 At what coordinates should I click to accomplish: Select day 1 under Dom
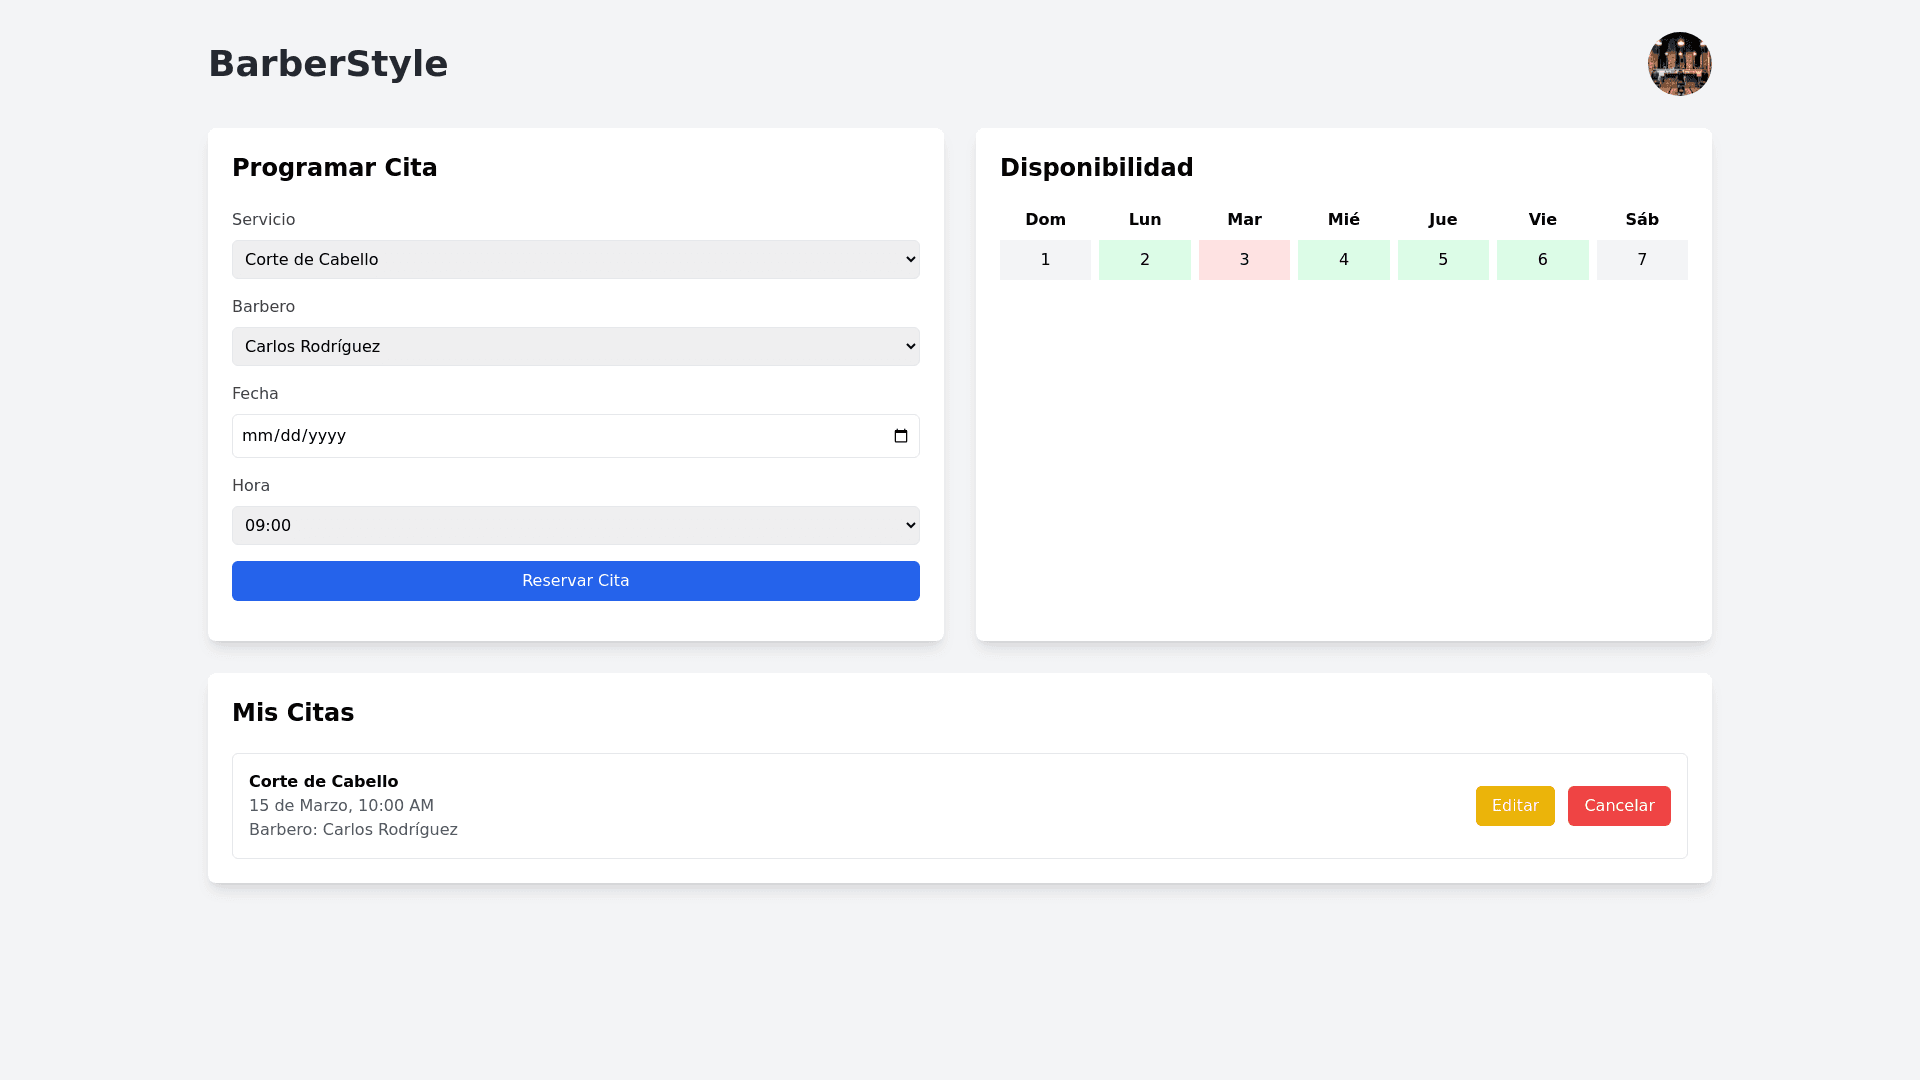[1045, 260]
